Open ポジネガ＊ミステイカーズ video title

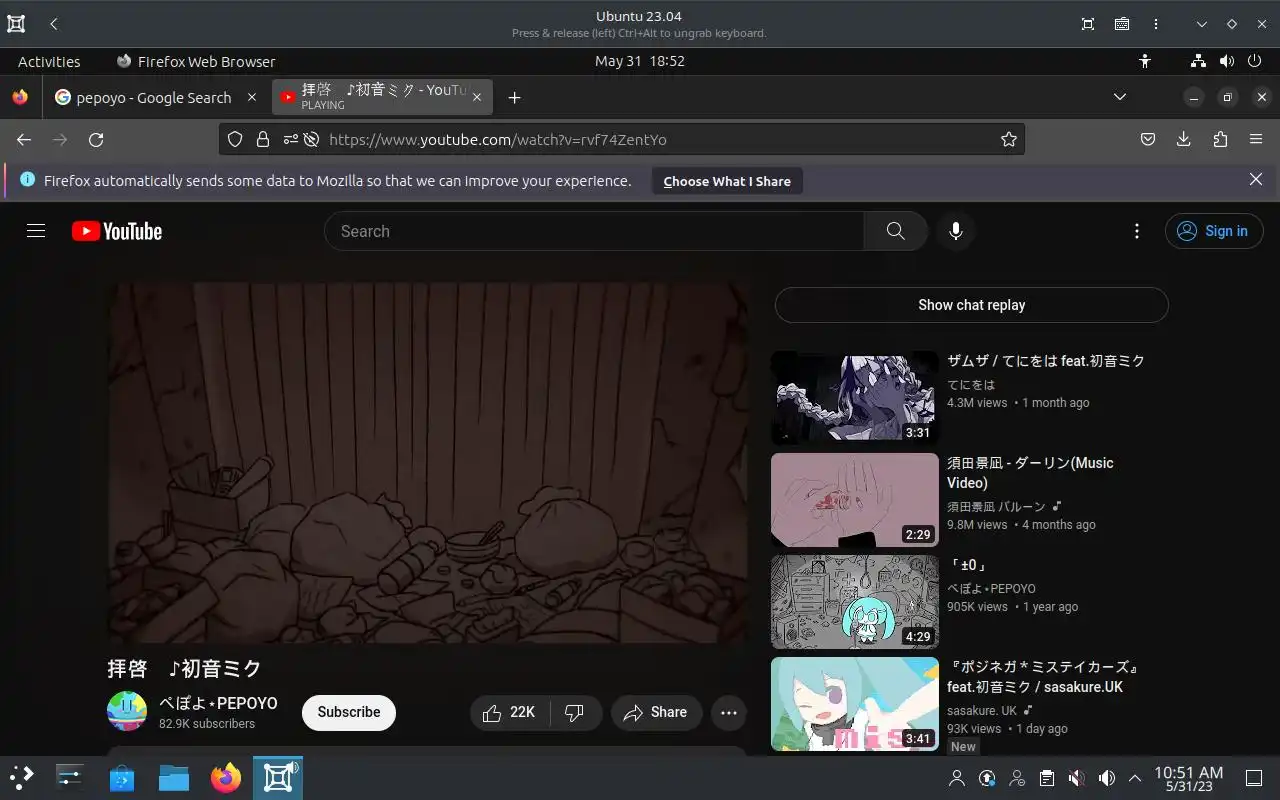pos(1044,677)
